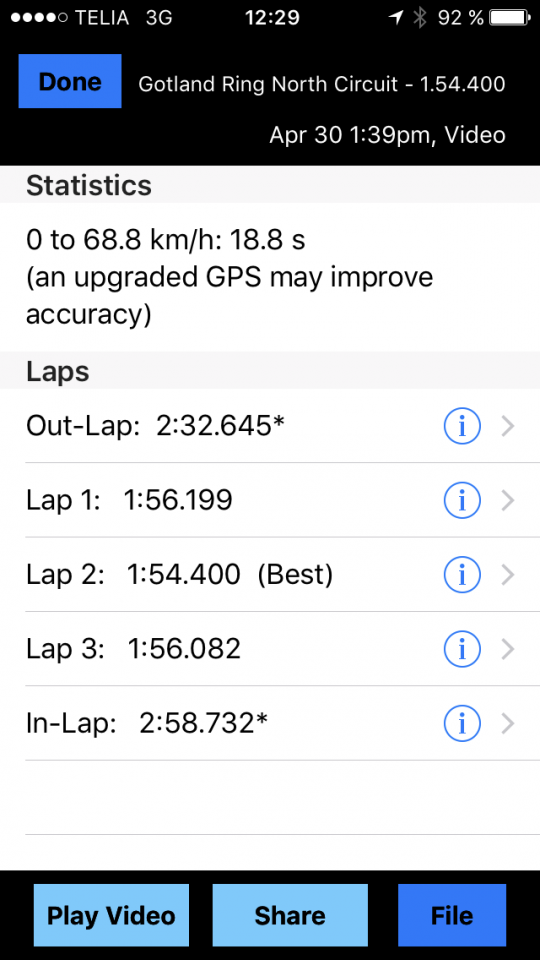
Task: Open info icon for Lap 1
Action: click(462, 500)
